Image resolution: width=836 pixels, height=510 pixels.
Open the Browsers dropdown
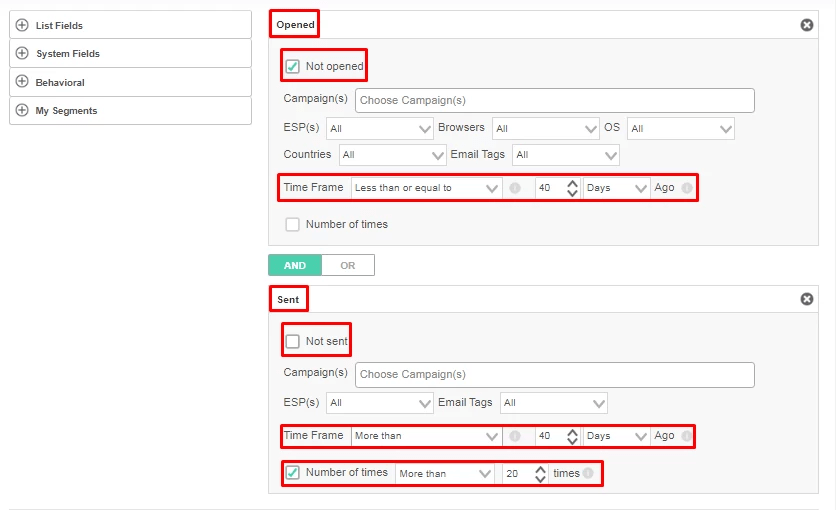pyautogui.click(x=545, y=128)
